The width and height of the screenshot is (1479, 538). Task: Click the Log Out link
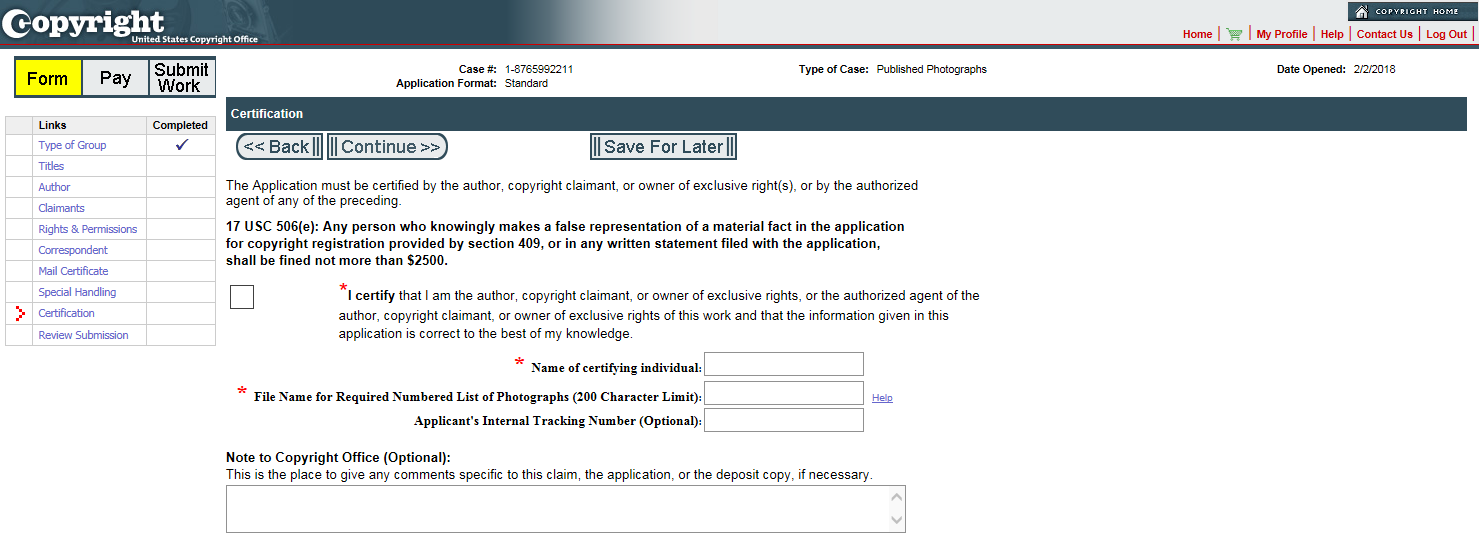click(x=1446, y=34)
